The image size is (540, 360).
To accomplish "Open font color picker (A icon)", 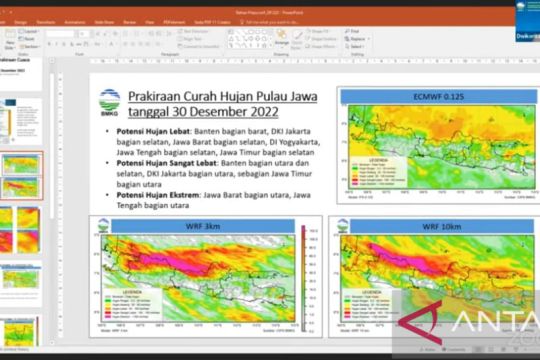I will pos(112,44).
